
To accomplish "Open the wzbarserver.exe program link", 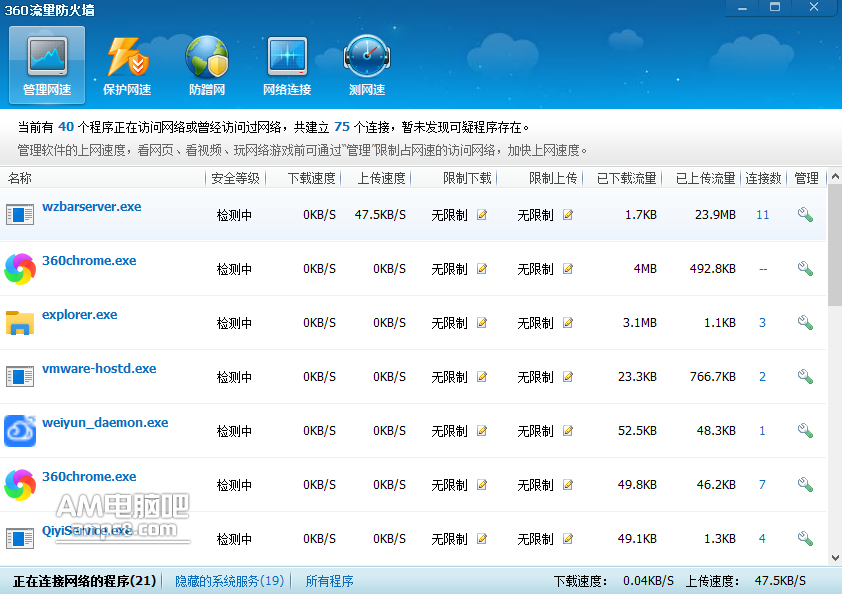I will pyautogui.click(x=92, y=207).
